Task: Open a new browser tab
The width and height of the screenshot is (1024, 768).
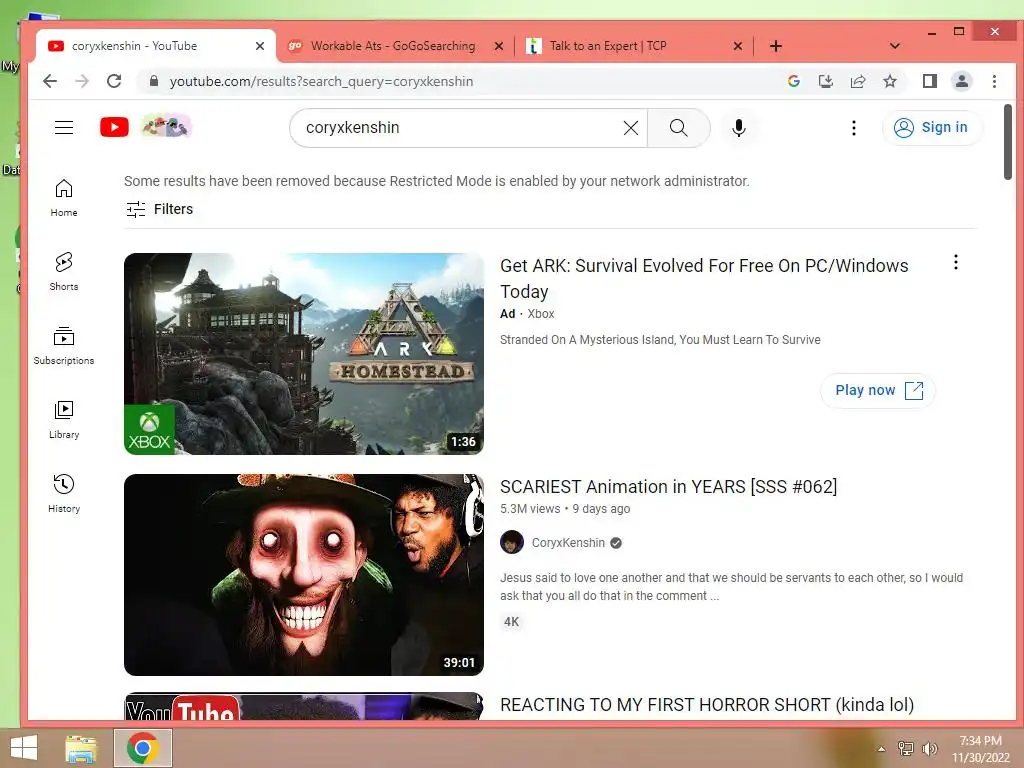Action: [x=775, y=46]
